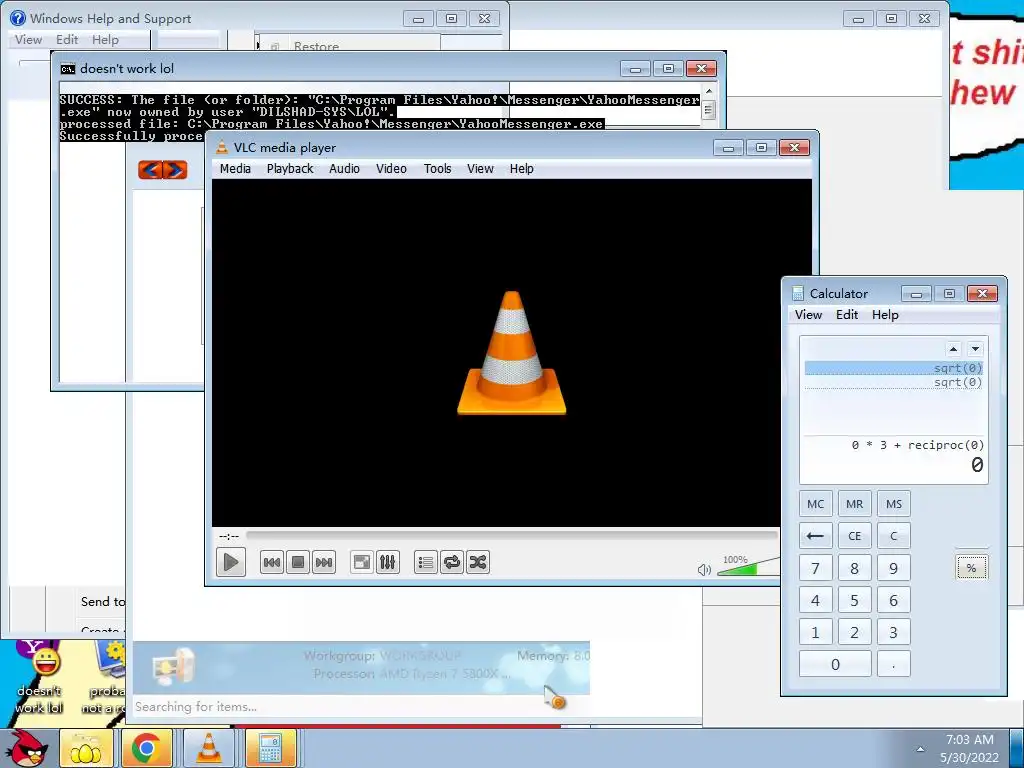The width and height of the screenshot is (1024, 768).
Task: Adjust the VLC volume slider
Action: (748, 567)
